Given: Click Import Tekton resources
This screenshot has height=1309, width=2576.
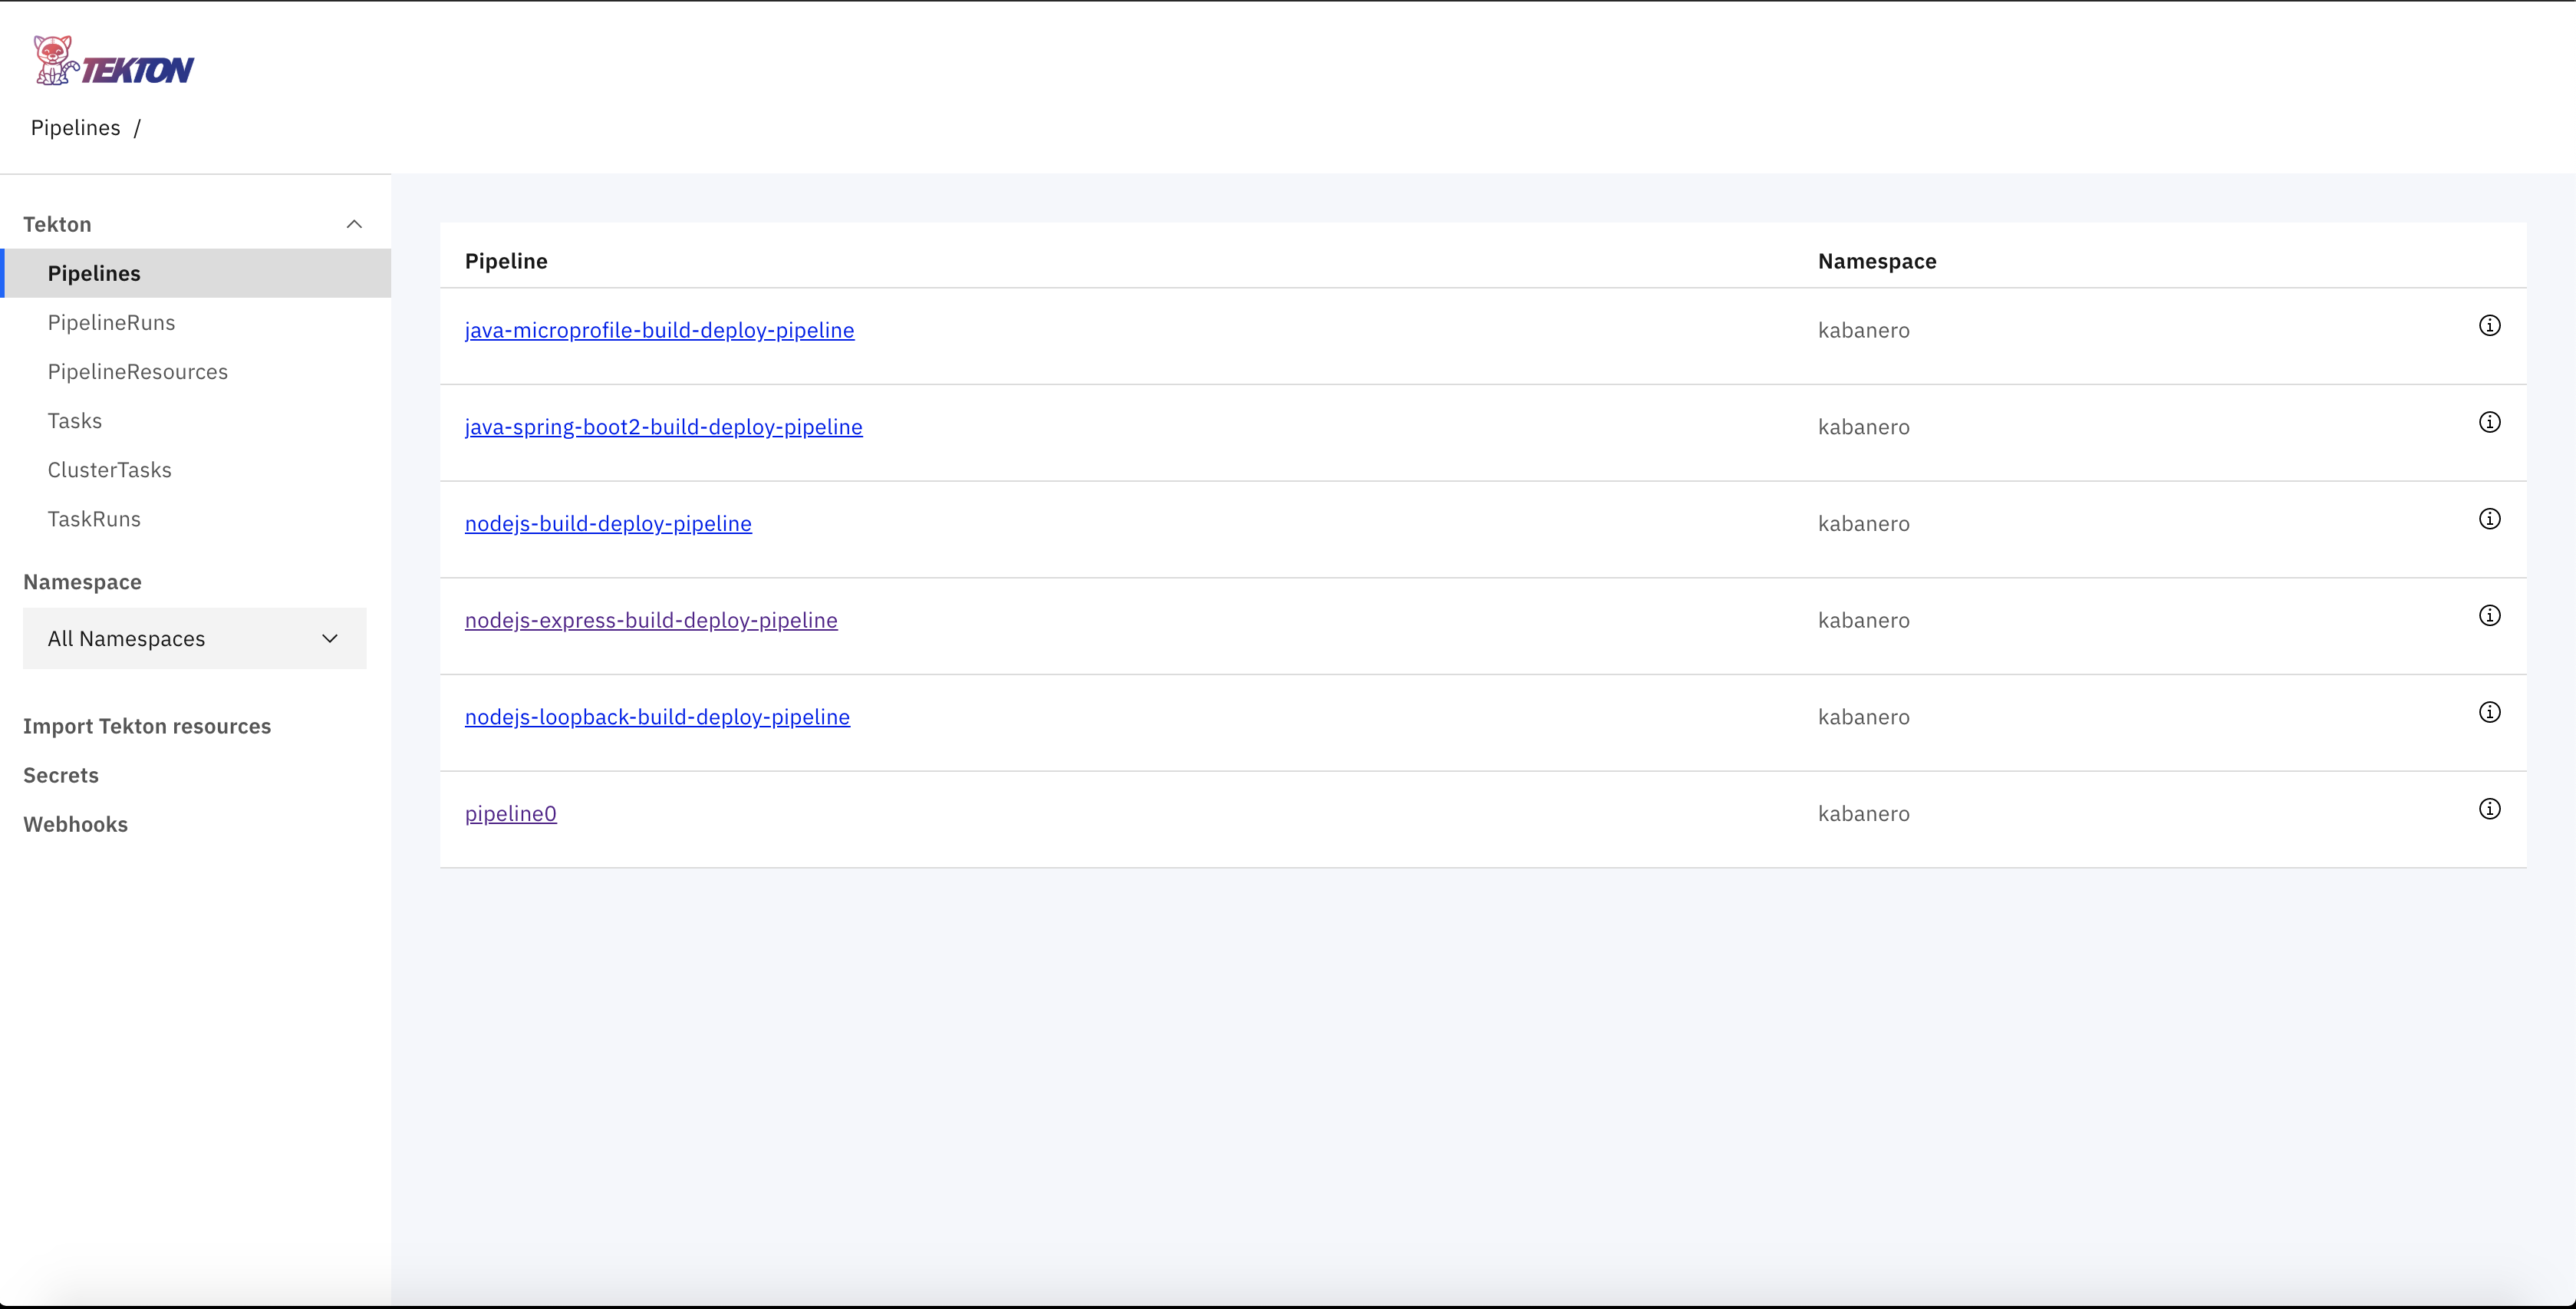Looking at the screenshot, I should pos(147,726).
